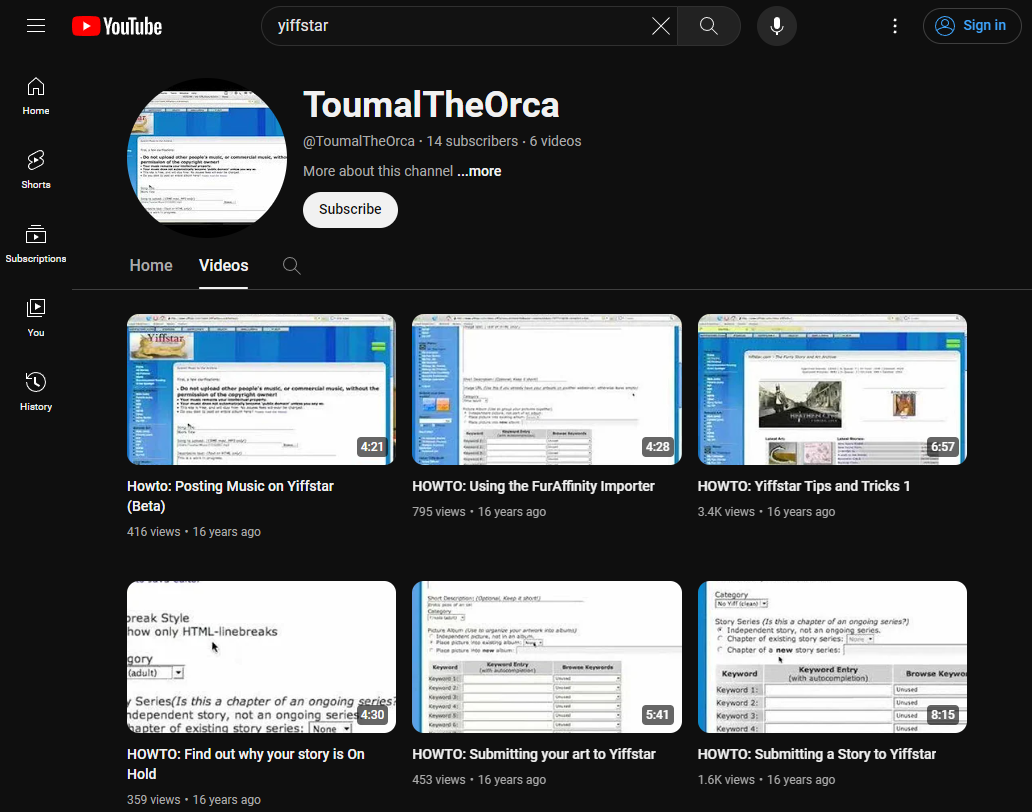Subscribe to ToumalTheOrca
1032x812 pixels.
pyautogui.click(x=350, y=209)
